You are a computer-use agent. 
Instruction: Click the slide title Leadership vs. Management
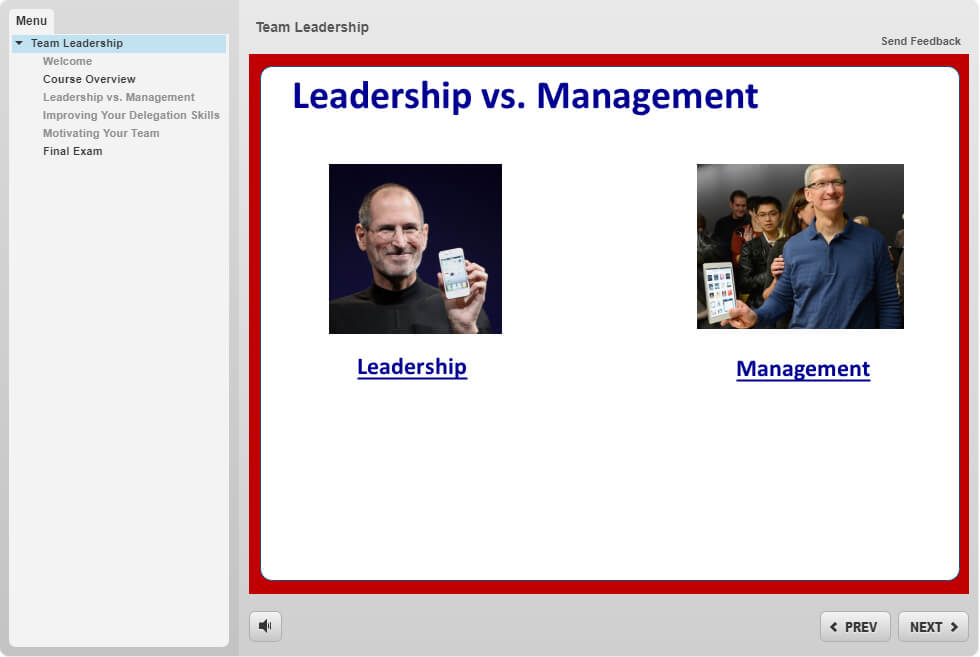(525, 96)
